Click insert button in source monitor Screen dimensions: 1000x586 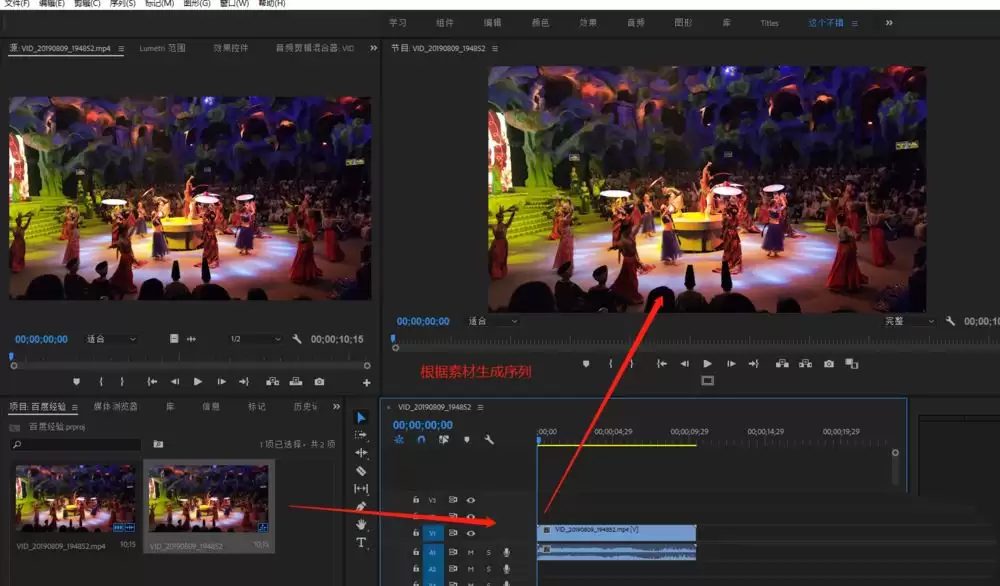click(272, 381)
